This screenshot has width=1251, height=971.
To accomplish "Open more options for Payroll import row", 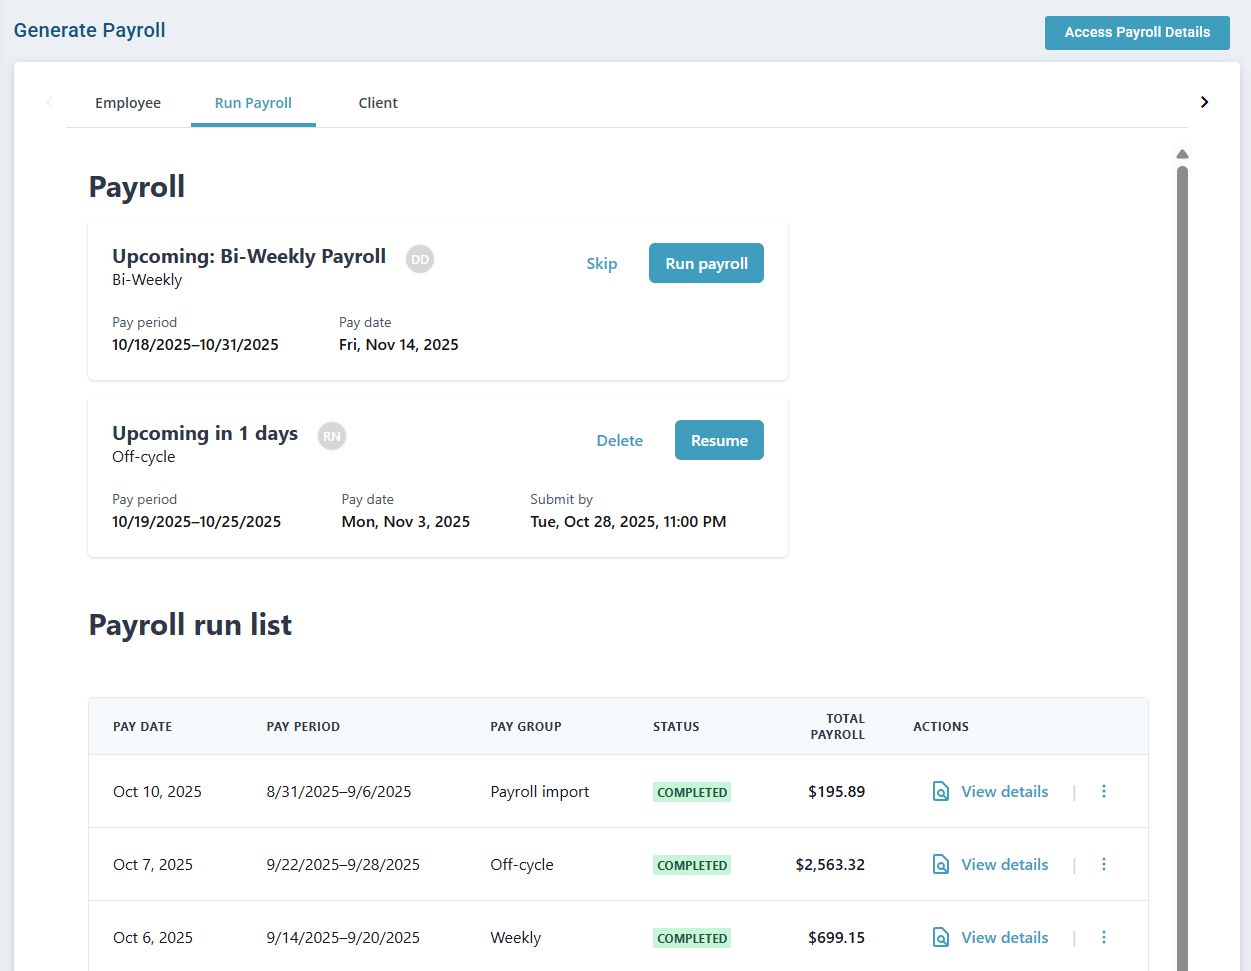I will [1104, 792].
